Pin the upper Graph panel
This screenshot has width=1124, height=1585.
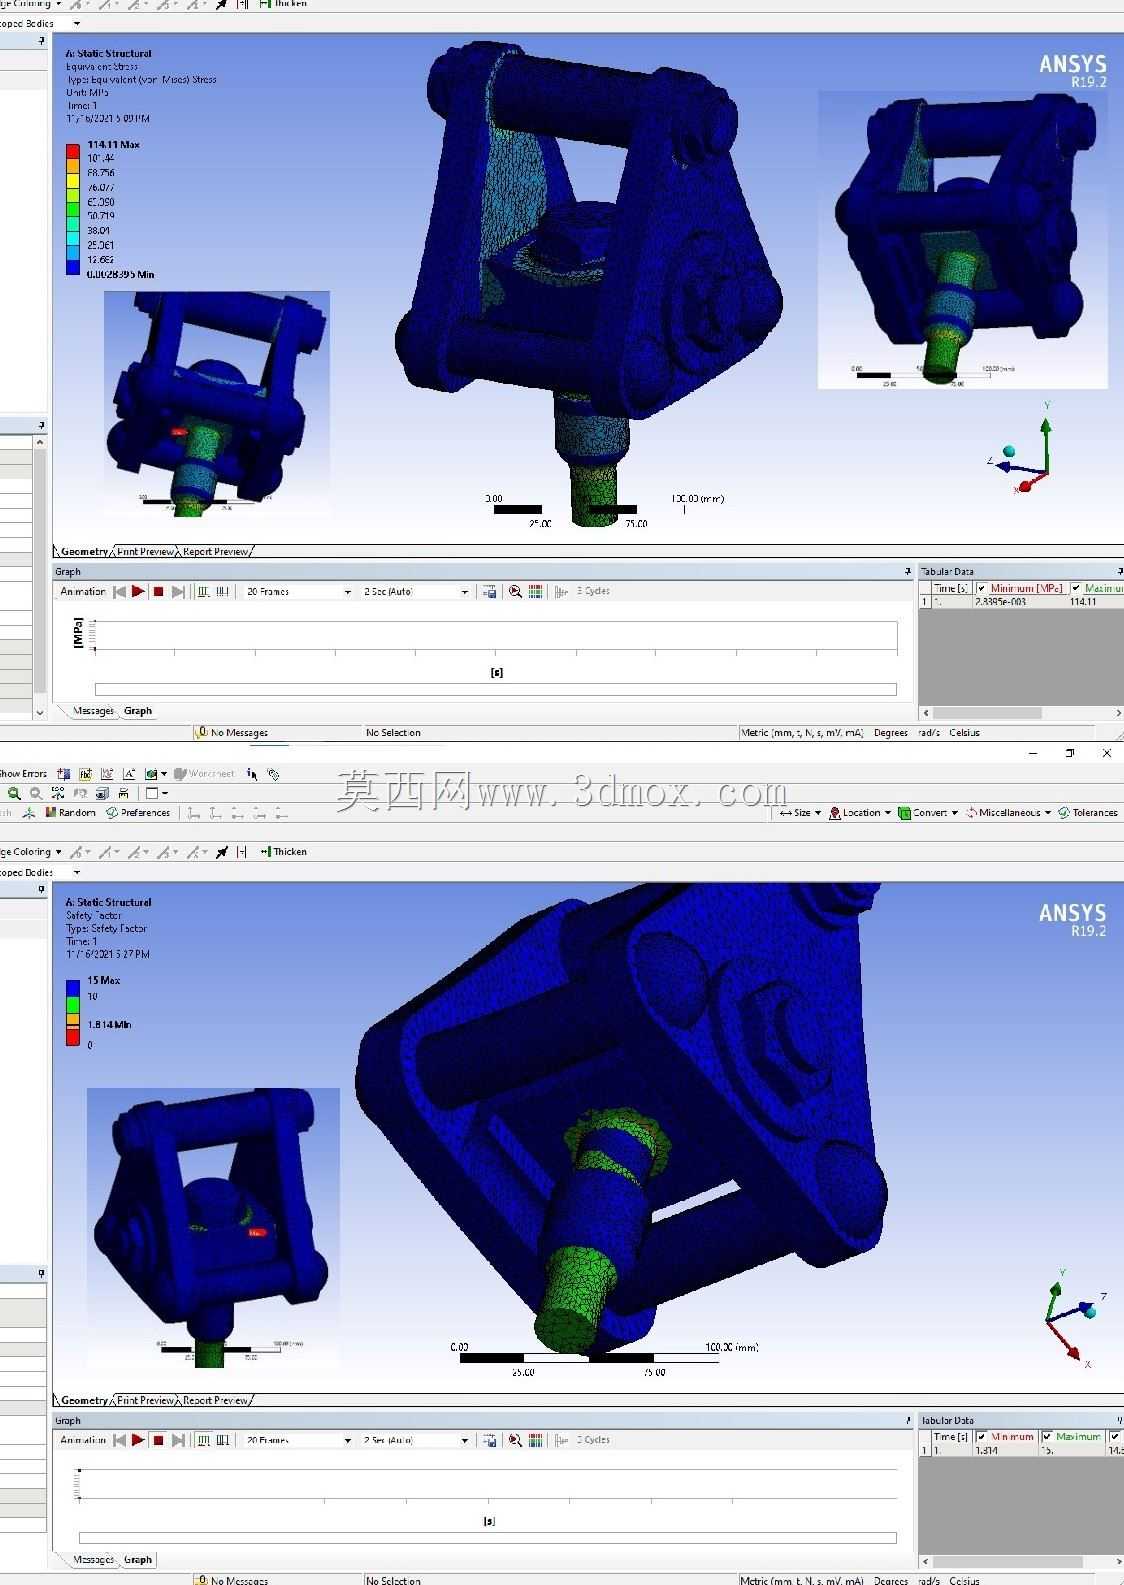908,571
